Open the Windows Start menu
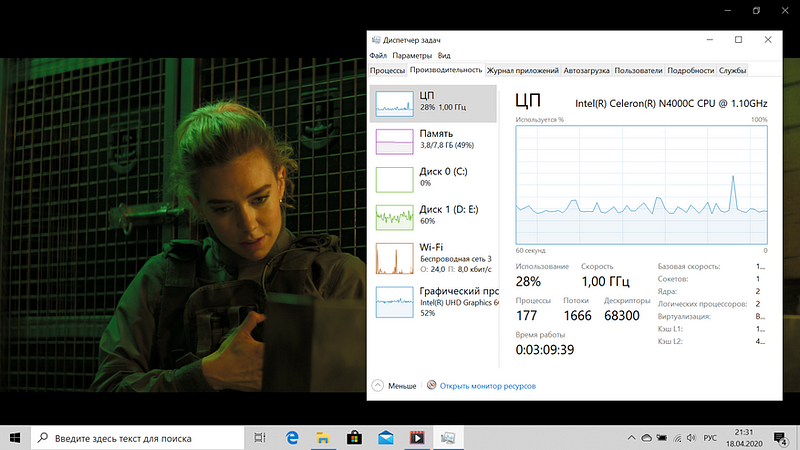800x450 pixels. (x=15, y=438)
